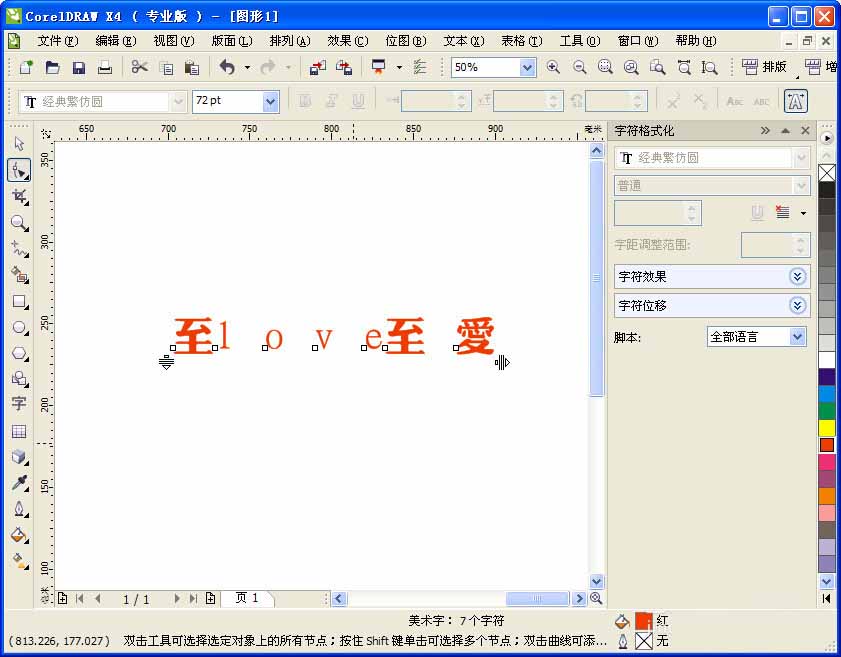The height and width of the screenshot is (657, 841).
Task: Select the Basic Shapes tool
Action: 19,379
